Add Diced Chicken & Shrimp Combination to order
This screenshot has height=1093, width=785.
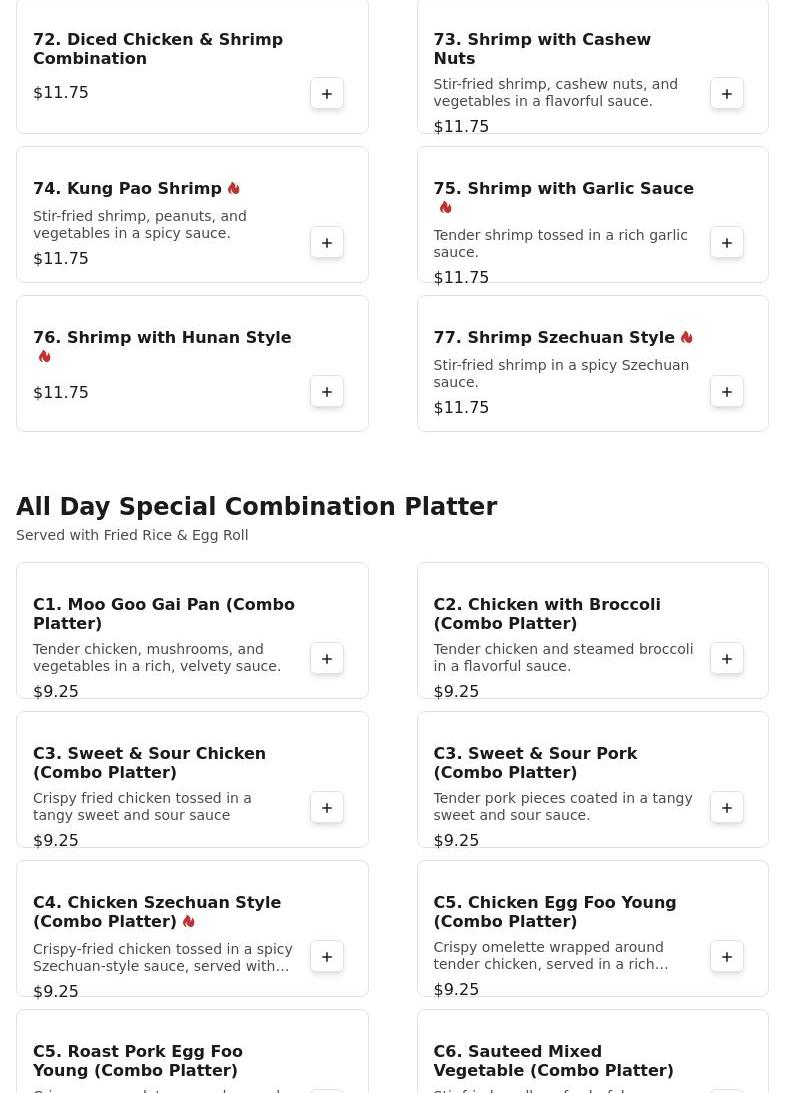(327, 94)
